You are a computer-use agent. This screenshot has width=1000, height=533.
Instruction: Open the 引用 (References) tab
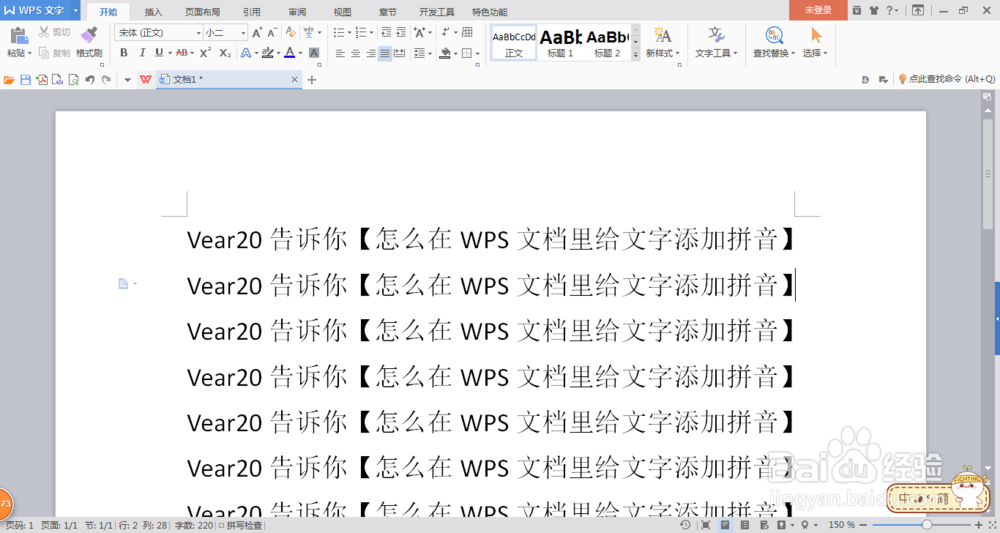(251, 11)
